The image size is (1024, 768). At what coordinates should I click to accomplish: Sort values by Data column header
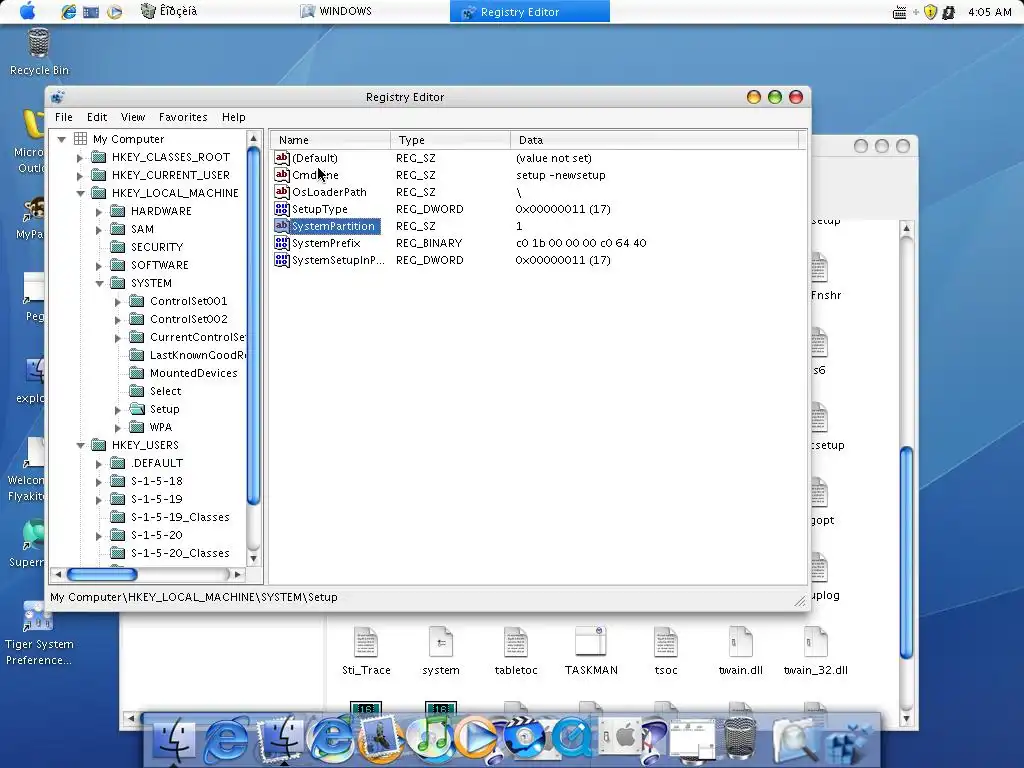654,140
